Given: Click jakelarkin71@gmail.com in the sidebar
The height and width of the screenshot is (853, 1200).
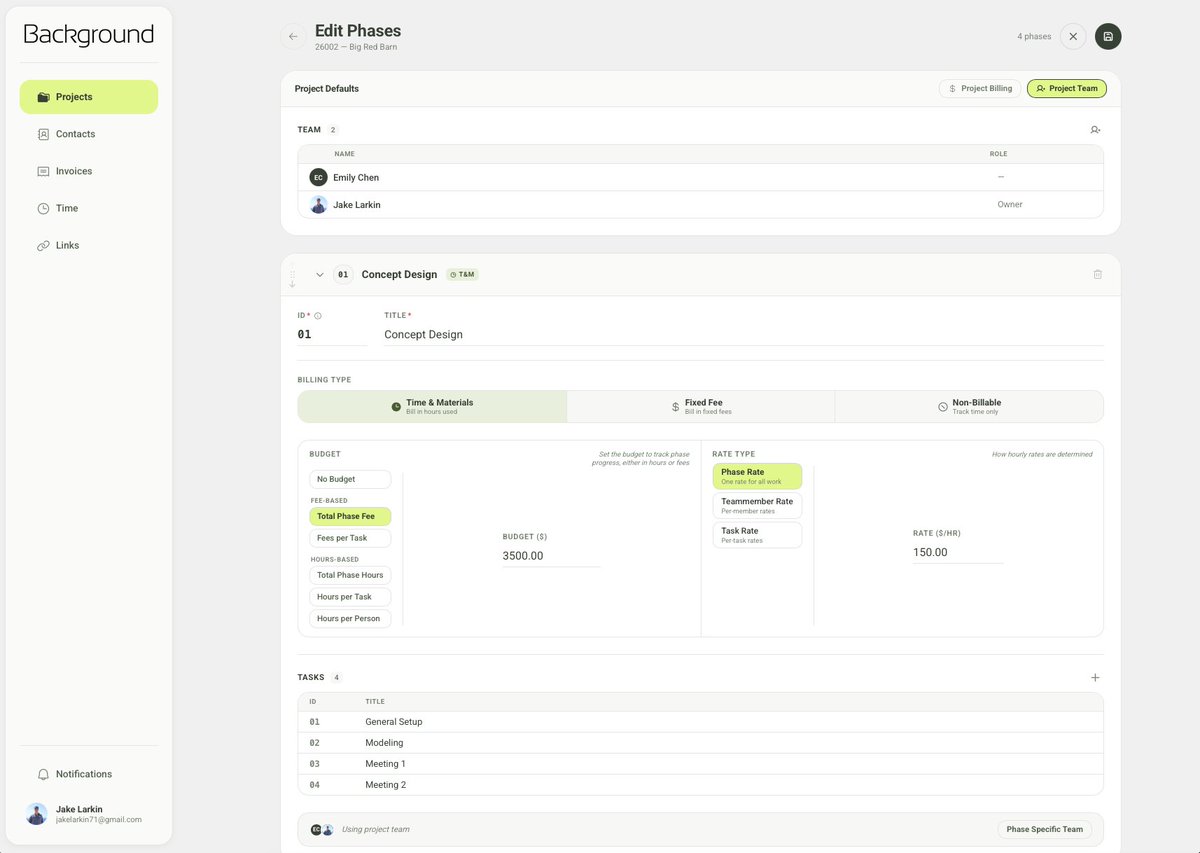Looking at the screenshot, I should (x=99, y=820).
